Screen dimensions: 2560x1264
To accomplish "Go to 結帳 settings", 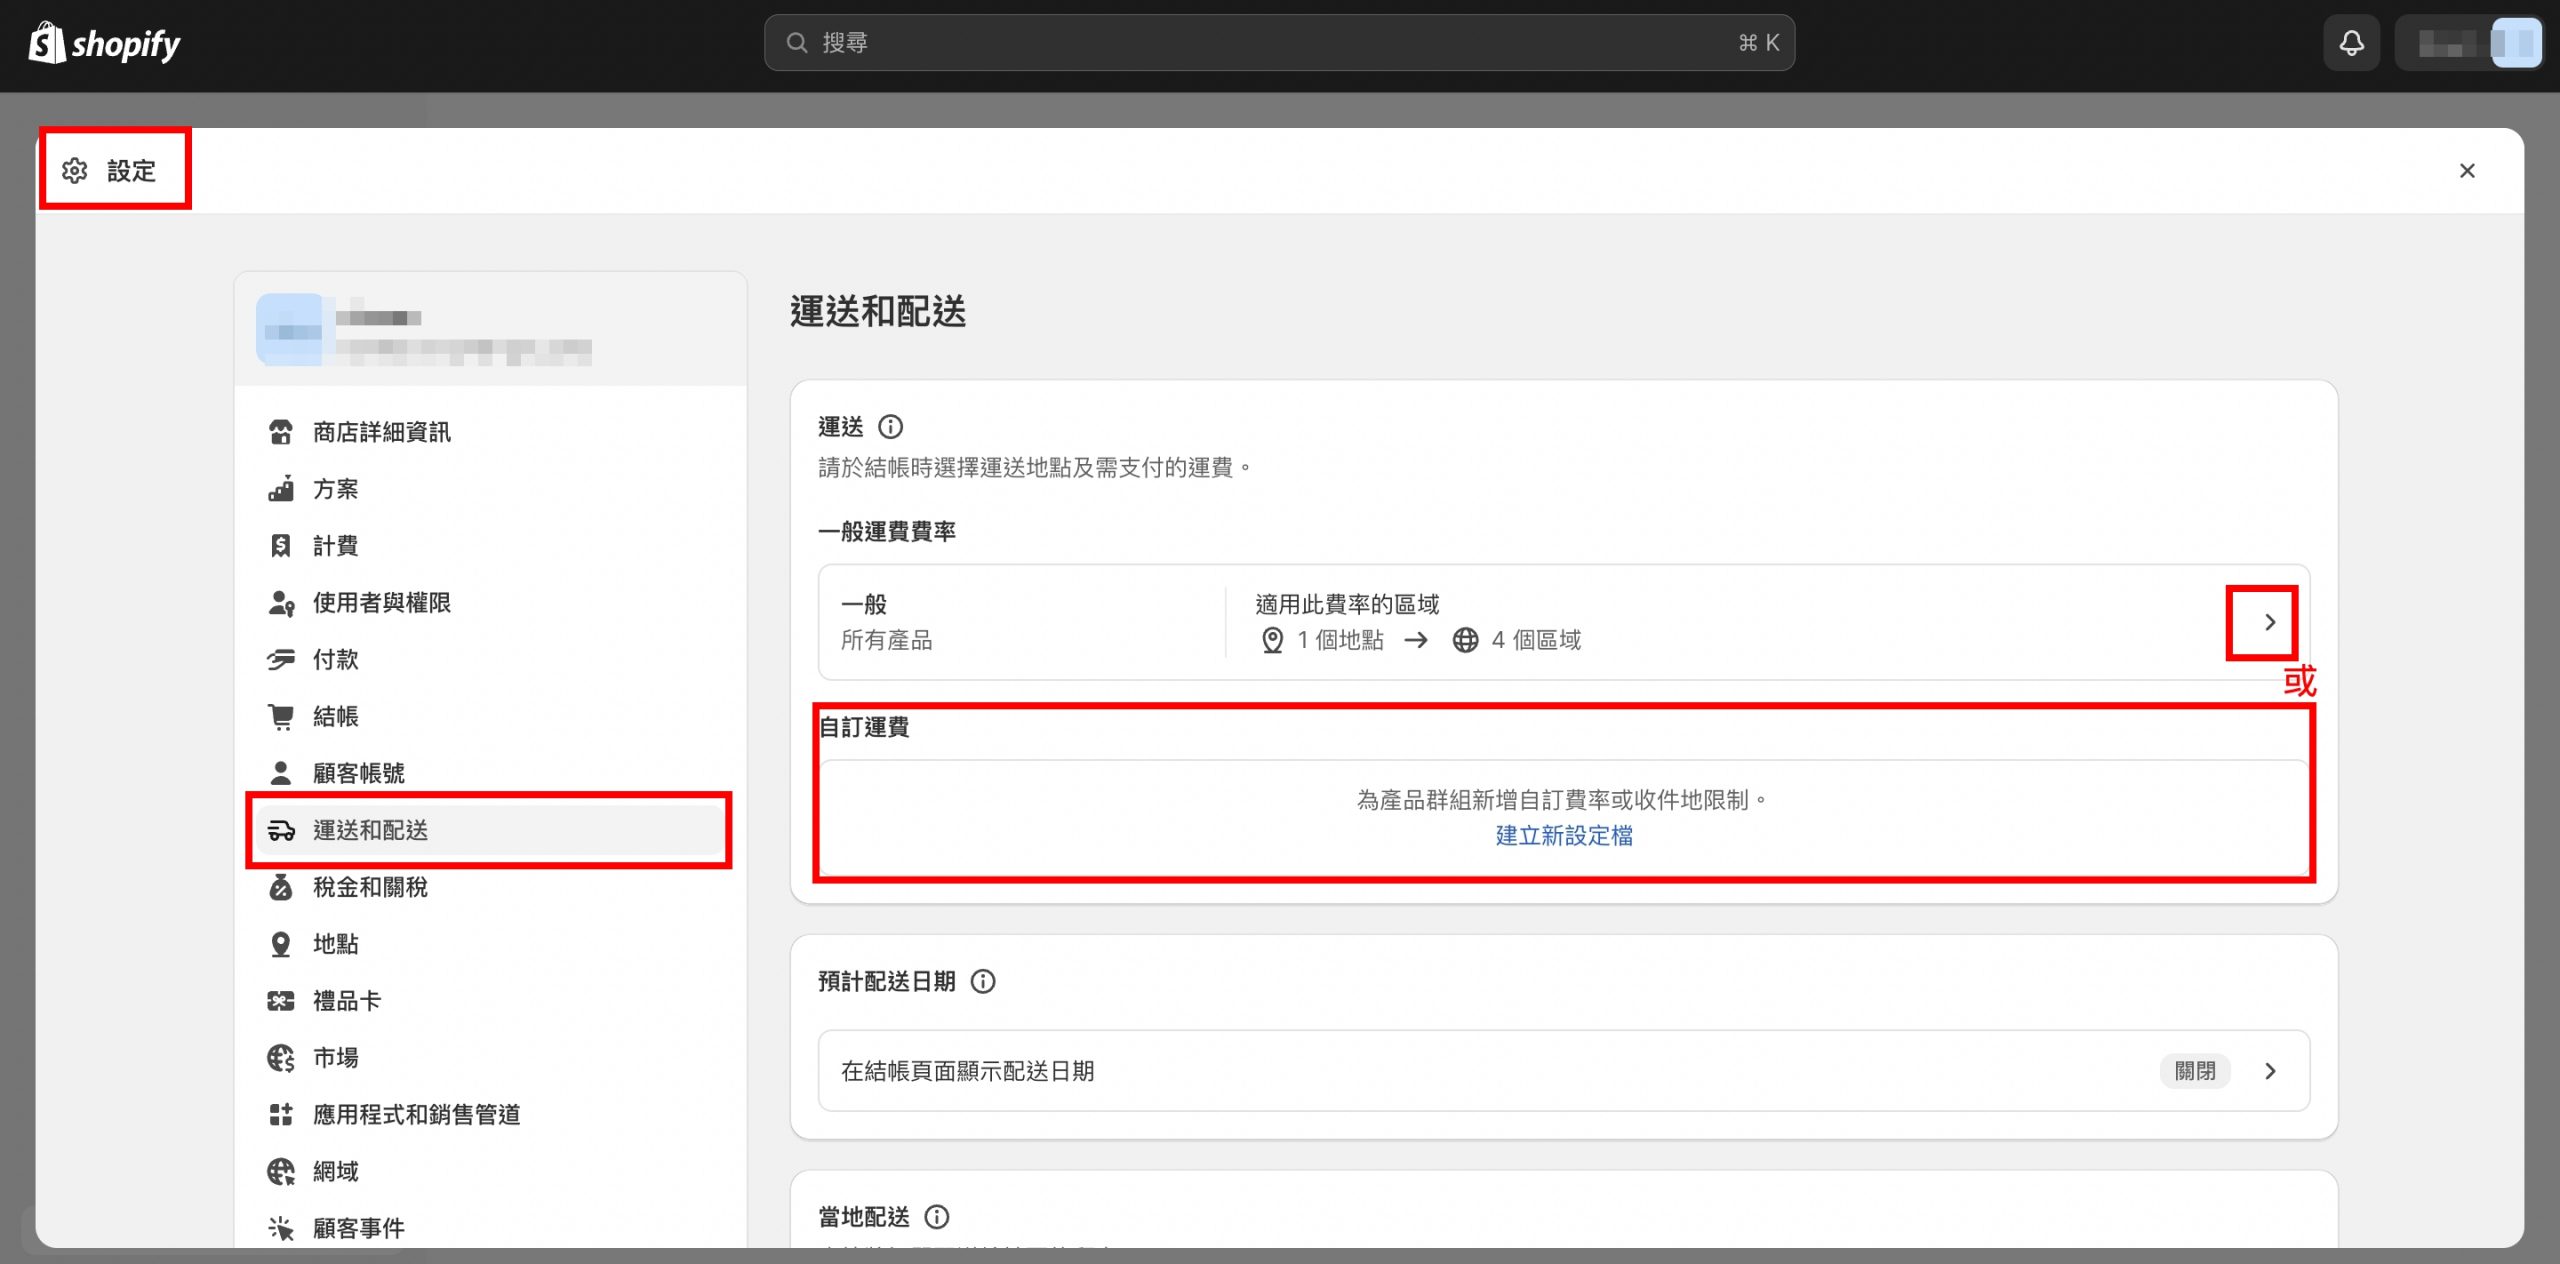I will click(335, 716).
